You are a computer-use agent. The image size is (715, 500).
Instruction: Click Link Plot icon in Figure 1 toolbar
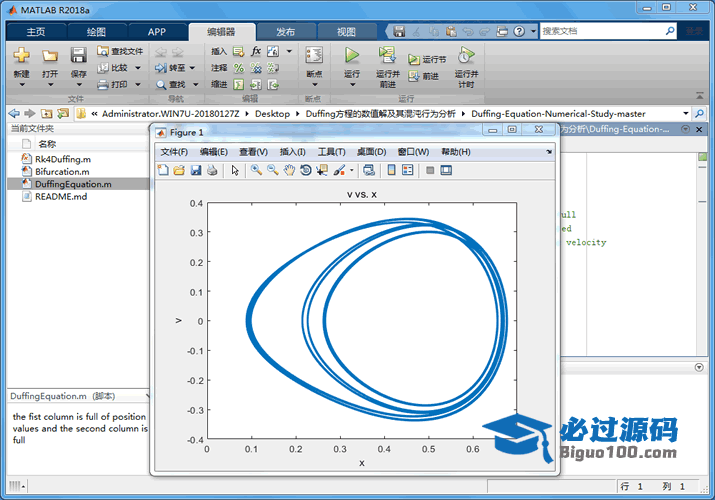click(369, 170)
